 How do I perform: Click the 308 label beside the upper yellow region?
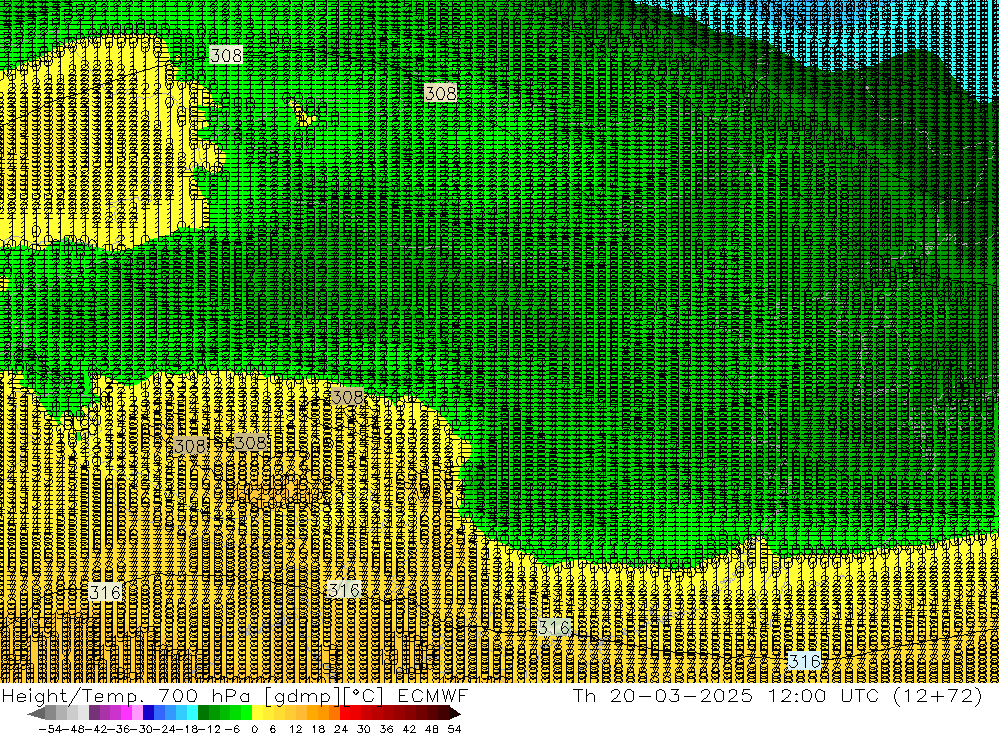pyautogui.click(x=226, y=55)
